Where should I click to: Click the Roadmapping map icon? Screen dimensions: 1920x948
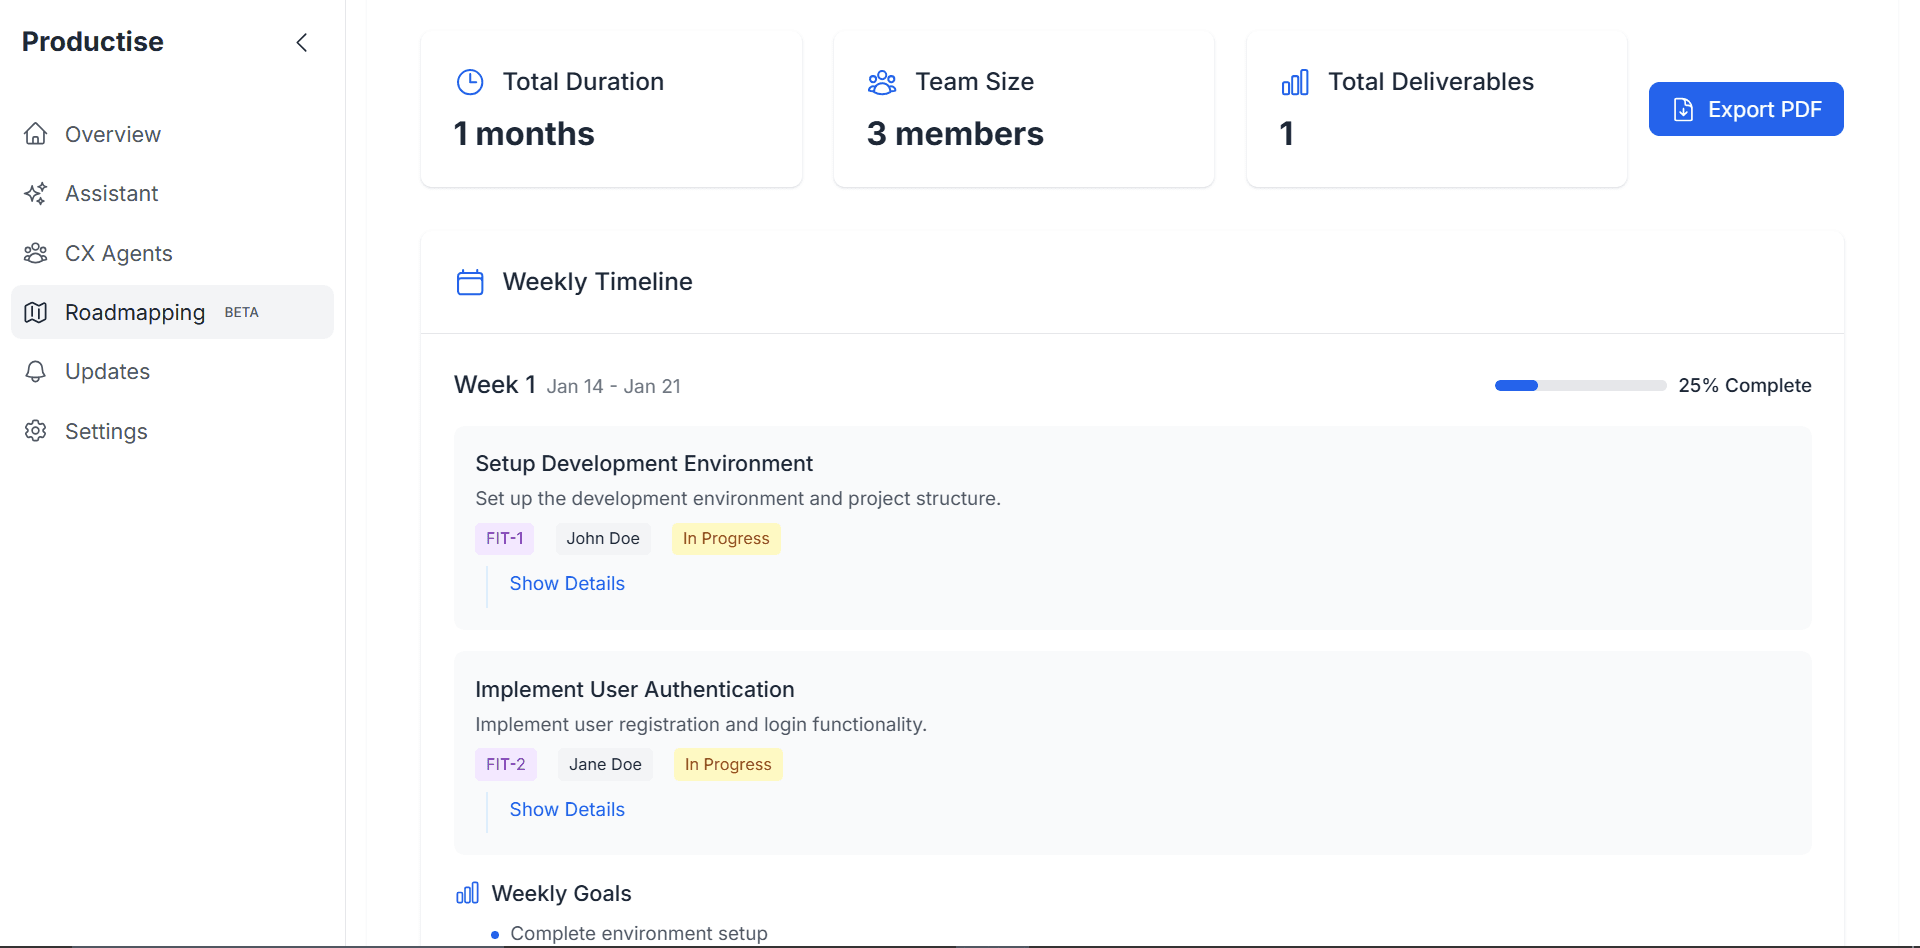pyautogui.click(x=36, y=313)
